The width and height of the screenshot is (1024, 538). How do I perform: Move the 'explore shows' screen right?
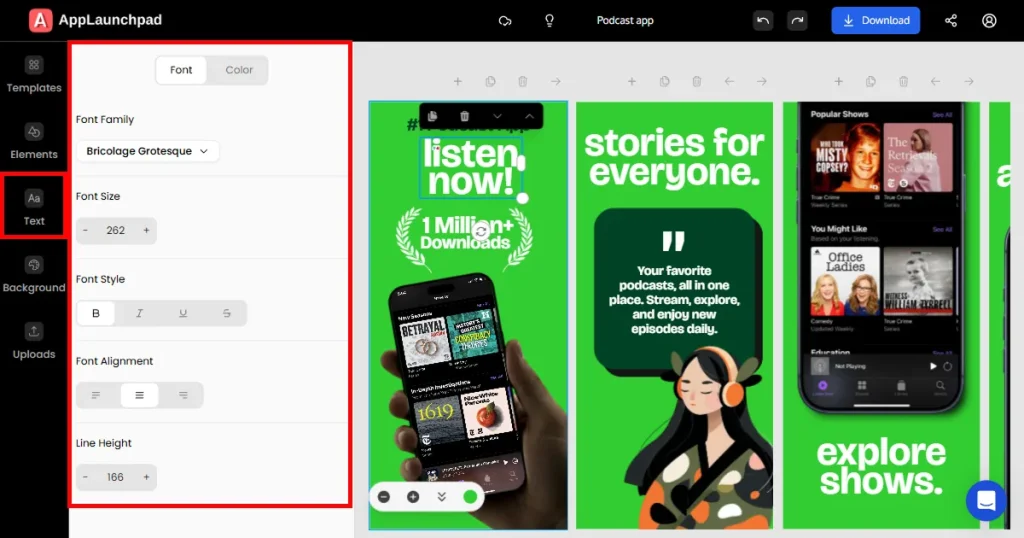(968, 82)
